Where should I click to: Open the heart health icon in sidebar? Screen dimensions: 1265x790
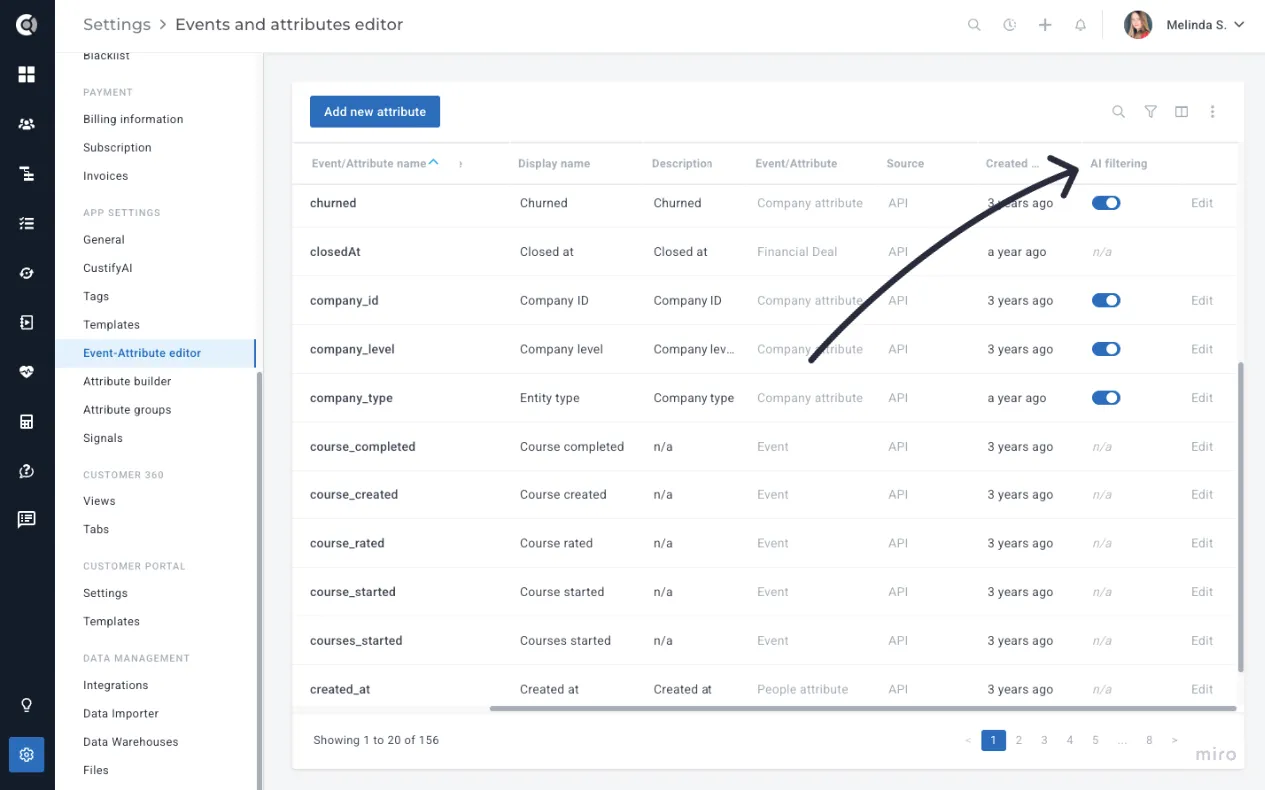coord(27,372)
